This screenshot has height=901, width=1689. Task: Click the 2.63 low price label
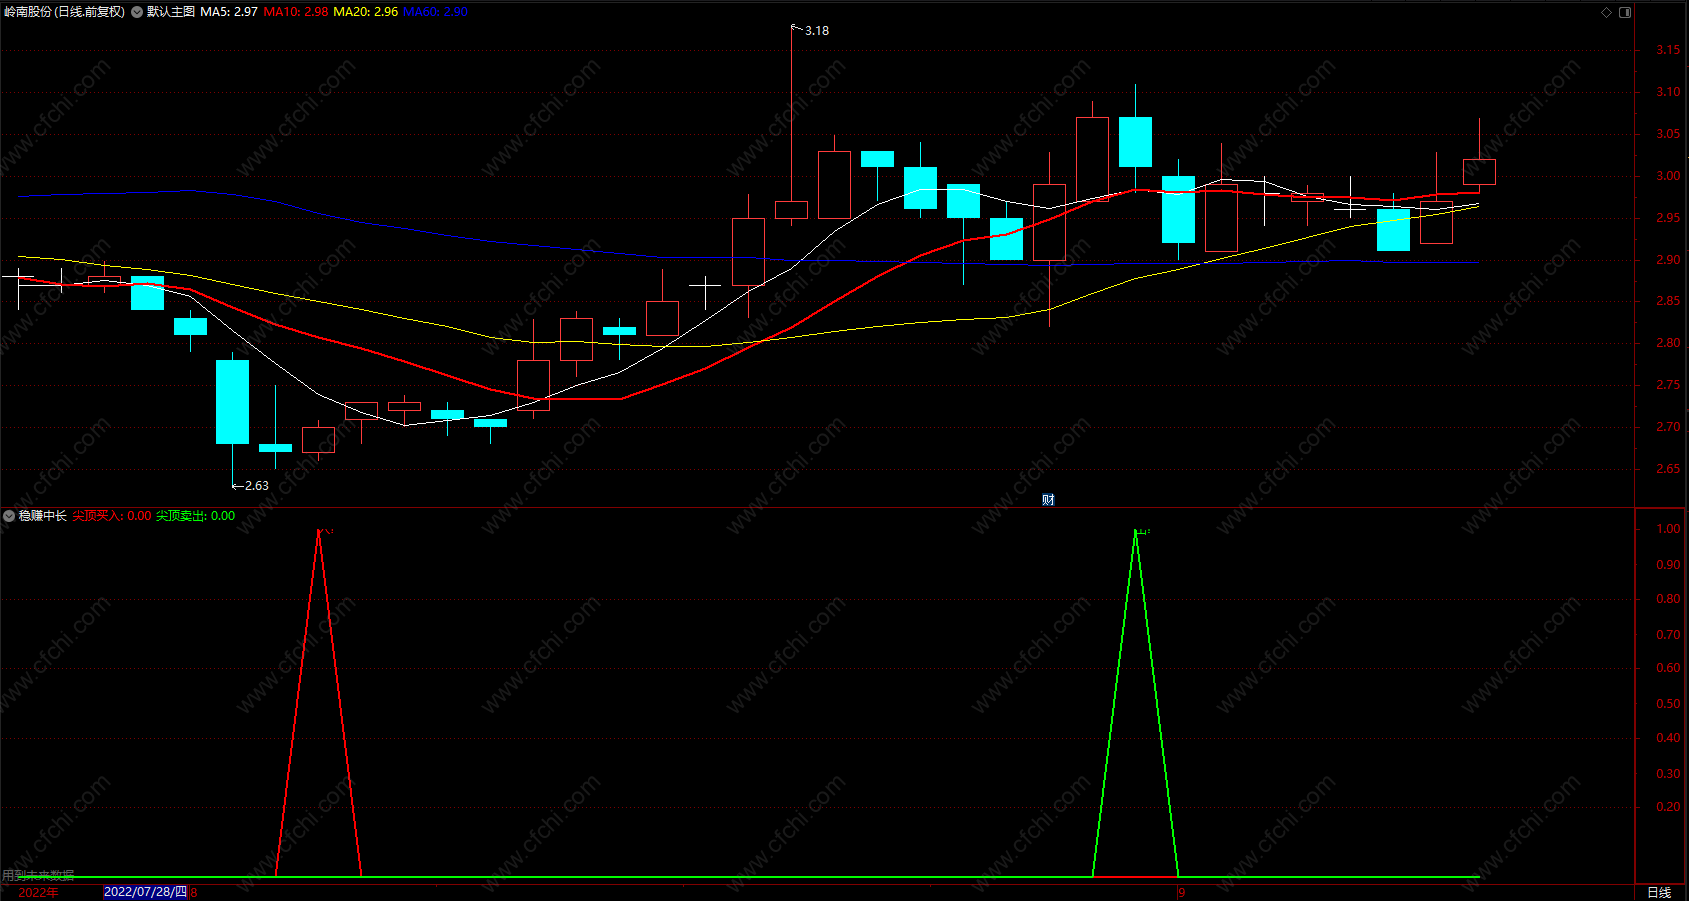tap(256, 486)
